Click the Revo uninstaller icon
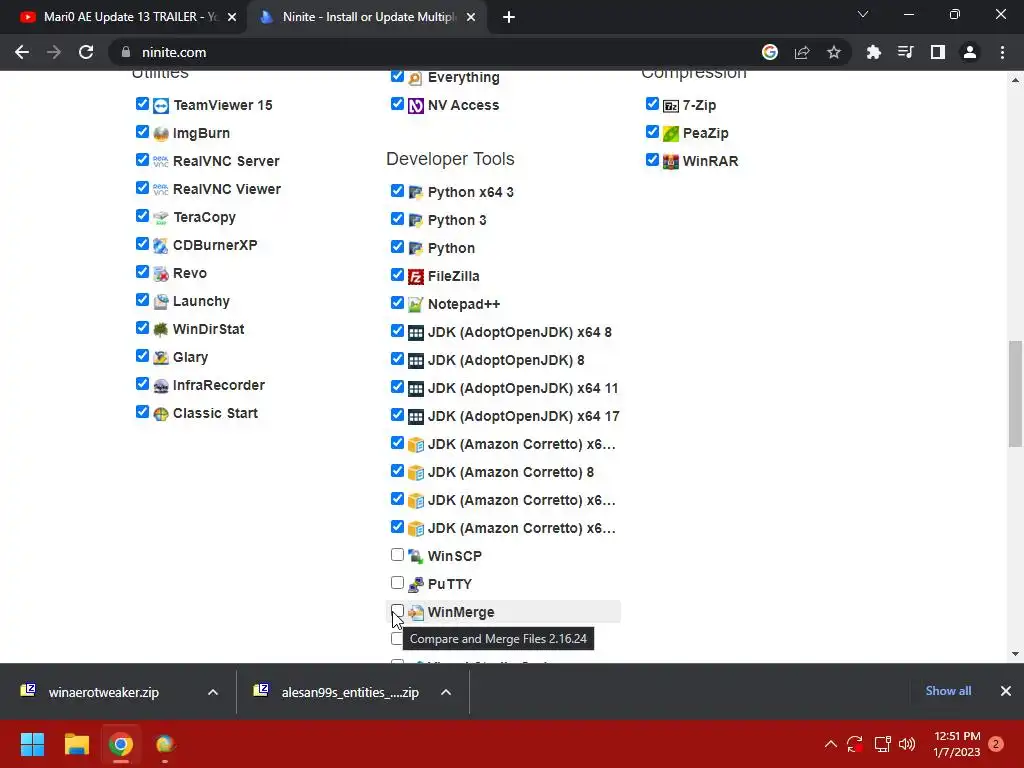The width and height of the screenshot is (1024, 768). coord(161,274)
